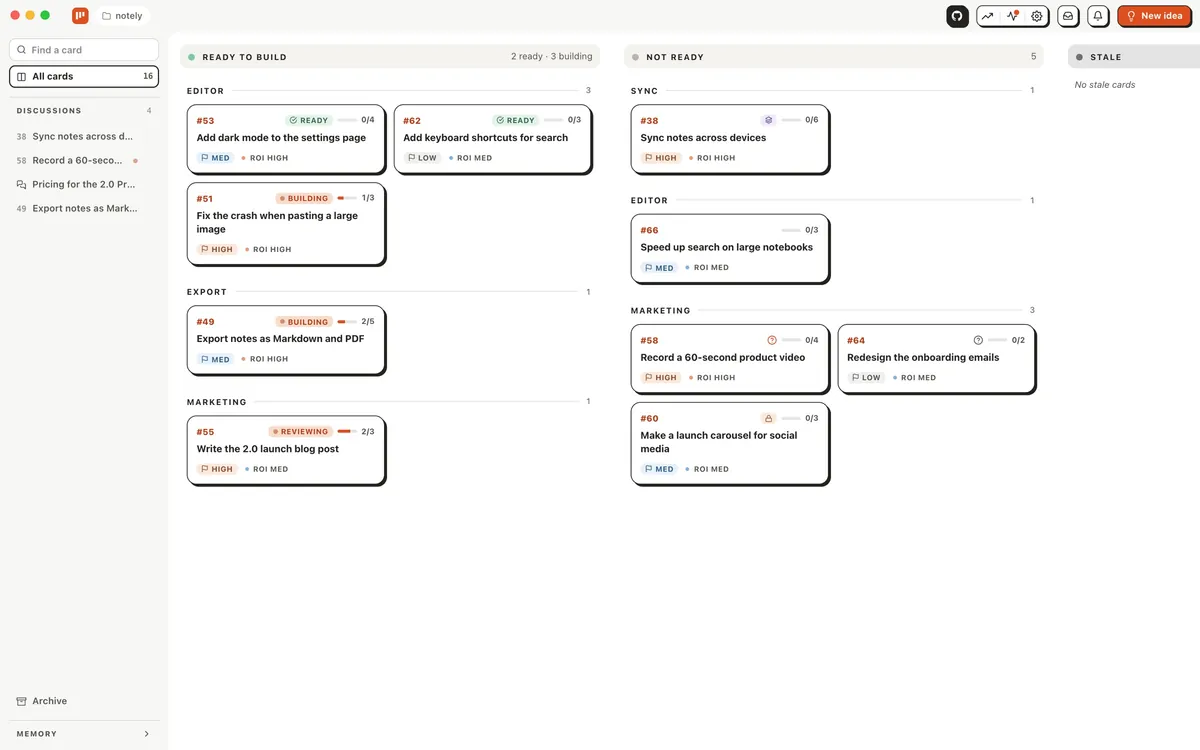Viewport: 1200px width, 750px height.
Task: Click the chat bubbles icon beside Pricing
Action: pyautogui.click(x=22, y=184)
